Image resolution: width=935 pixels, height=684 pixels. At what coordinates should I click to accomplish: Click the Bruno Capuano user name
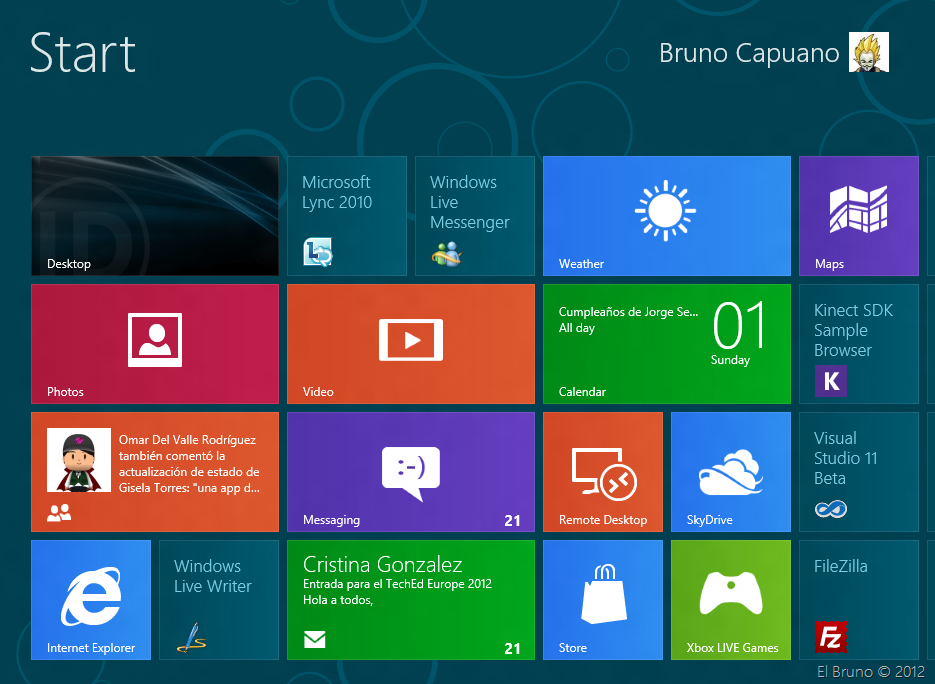[749, 53]
